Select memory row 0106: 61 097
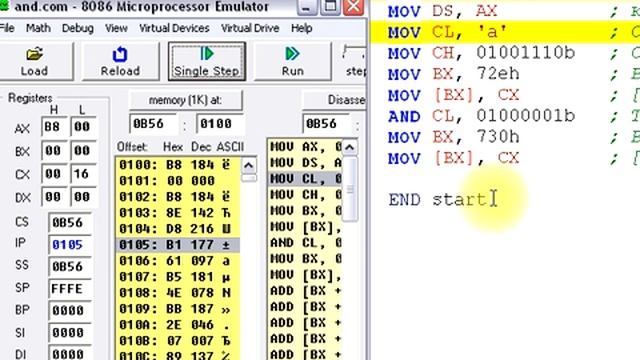This screenshot has width=640, height=360. [178, 261]
